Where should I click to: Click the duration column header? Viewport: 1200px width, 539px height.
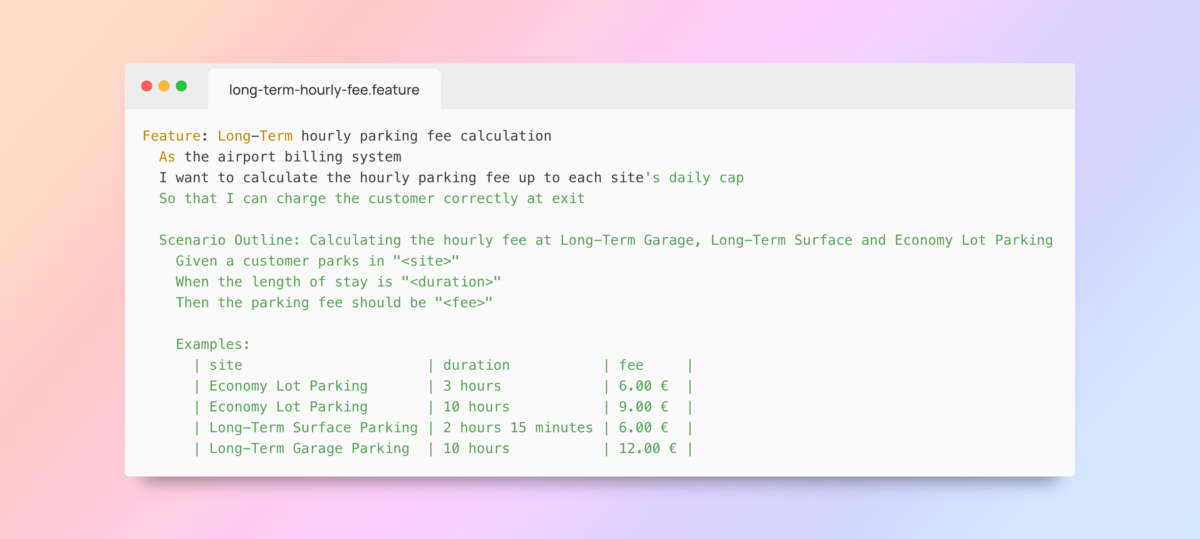(476, 365)
